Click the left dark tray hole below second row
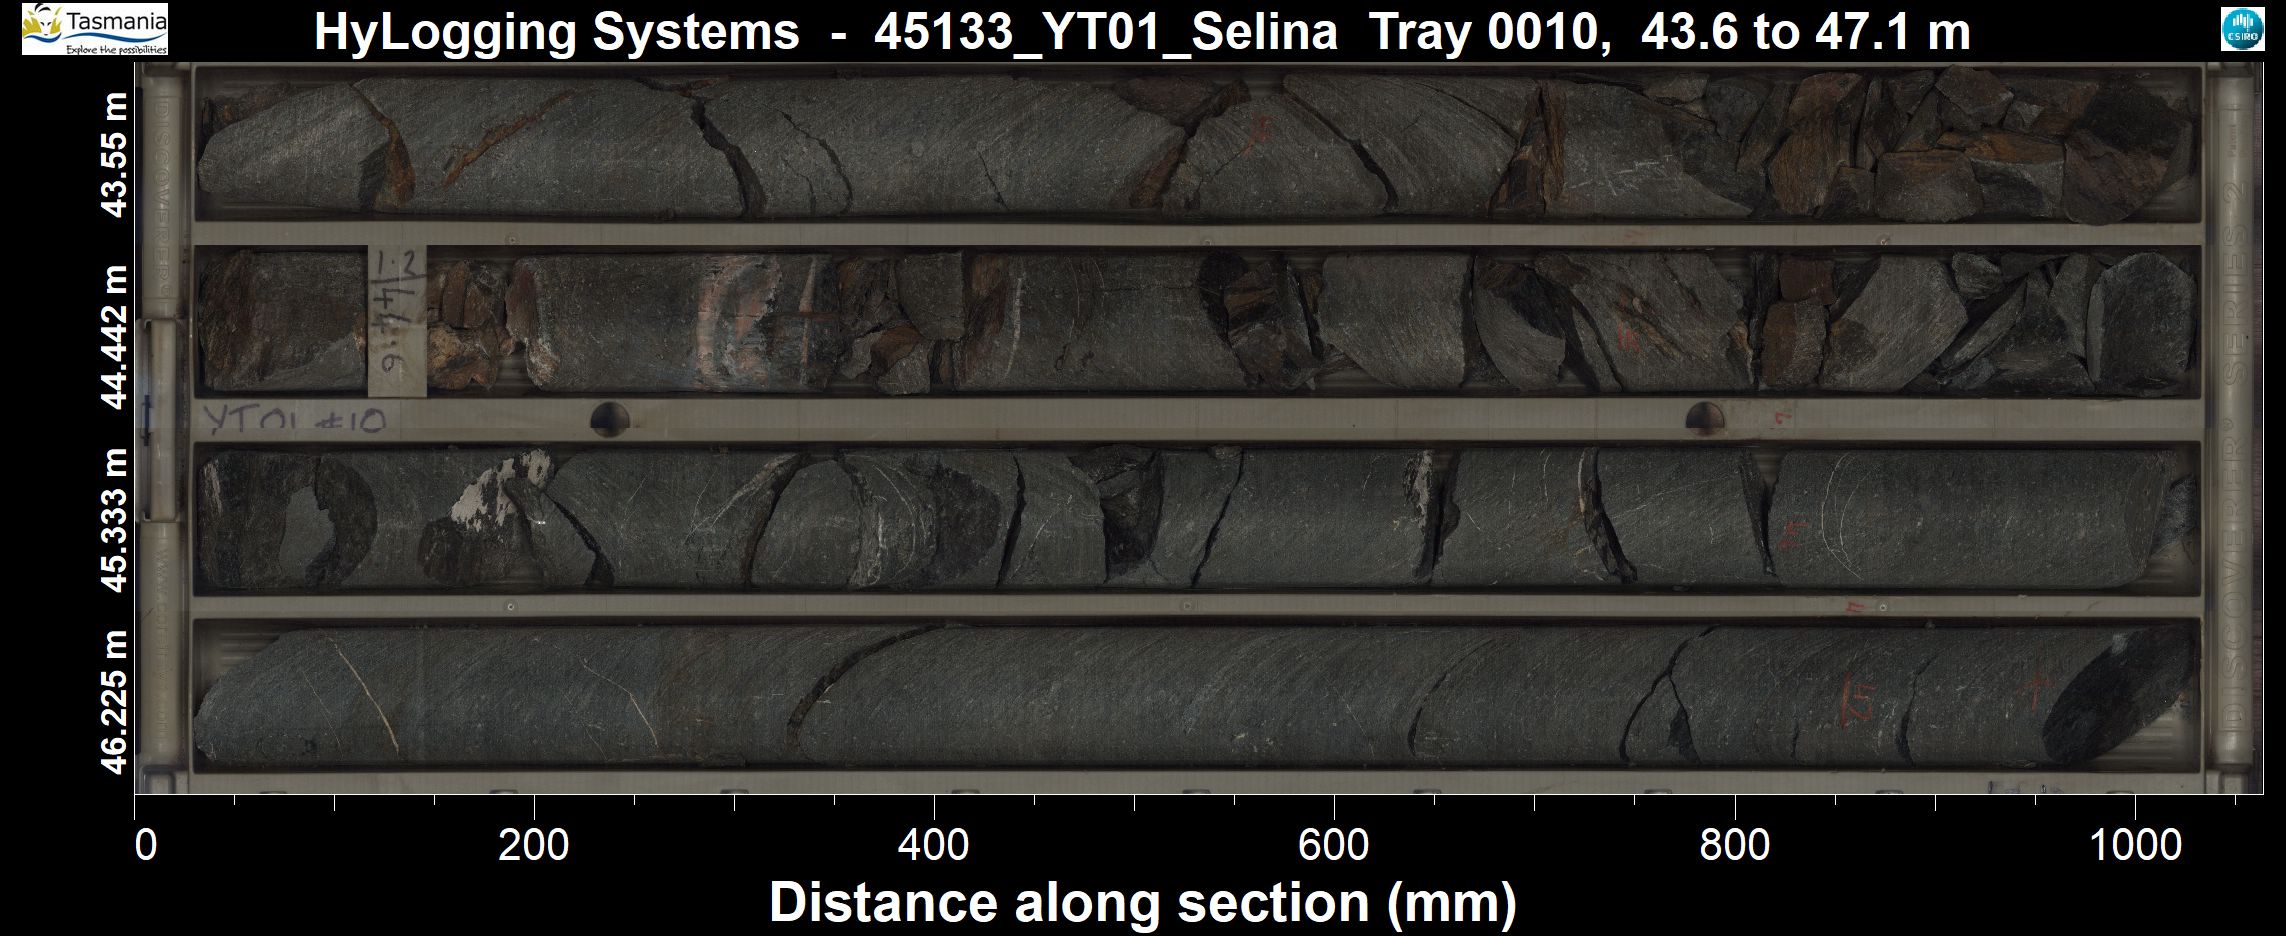Screen dimensions: 2286x936 pyautogui.click(x=610, y=419)
